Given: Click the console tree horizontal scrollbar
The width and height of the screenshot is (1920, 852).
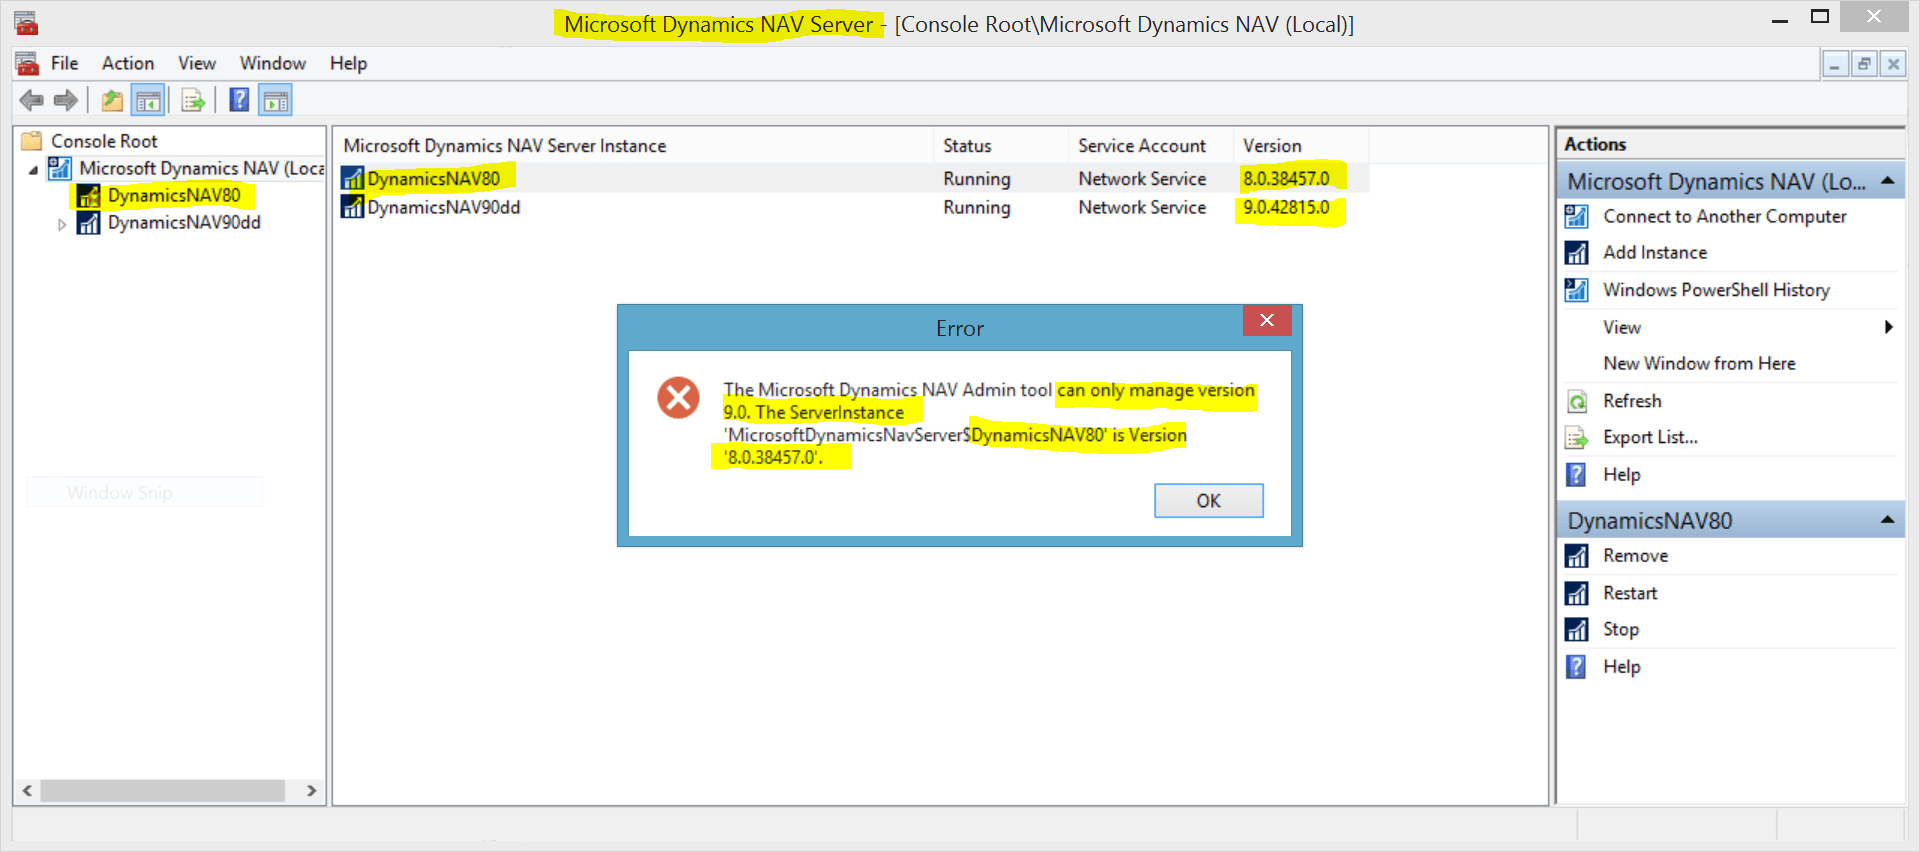Looking at the screenshot, I should (162, 791).
